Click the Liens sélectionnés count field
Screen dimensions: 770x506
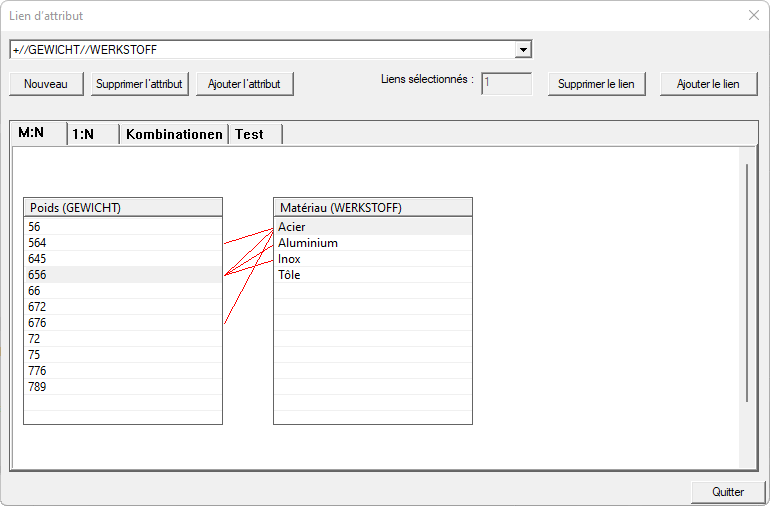506,84
